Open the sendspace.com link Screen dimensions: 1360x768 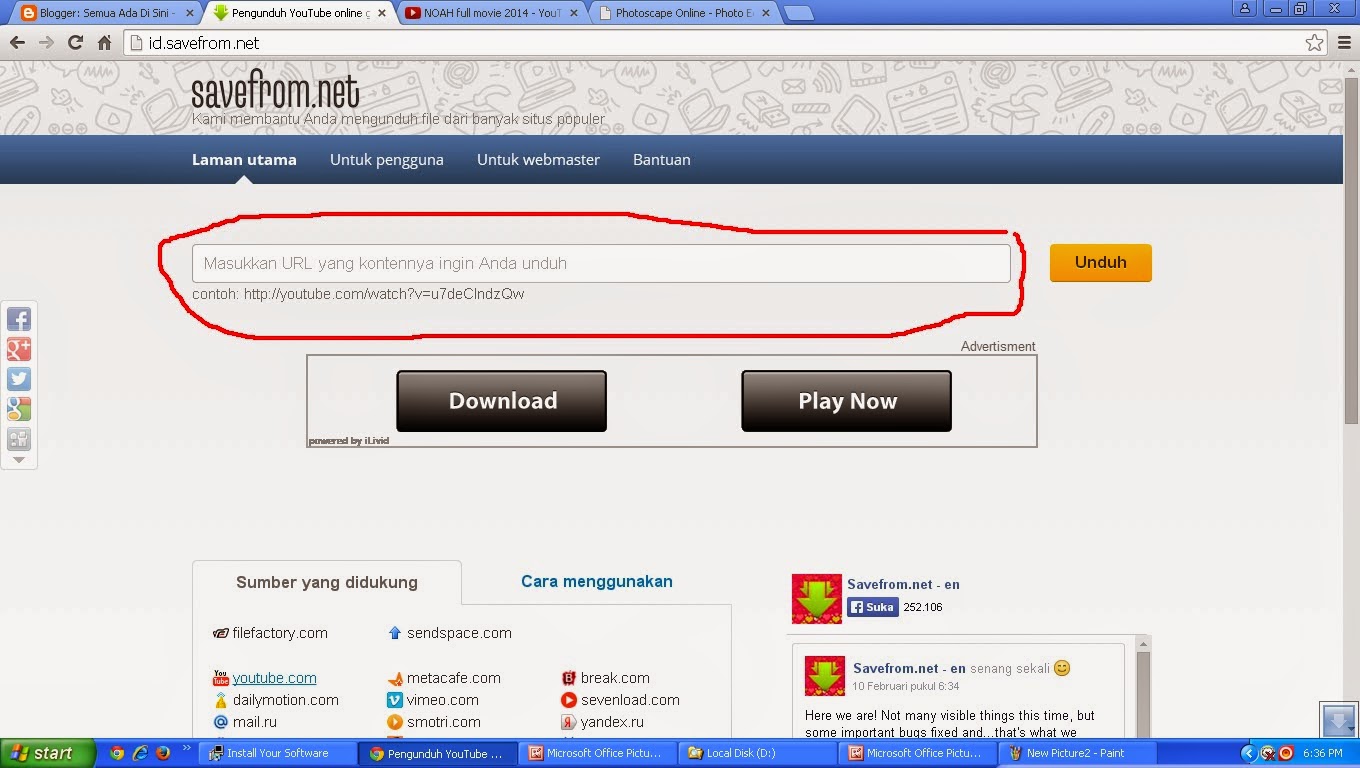459,633
